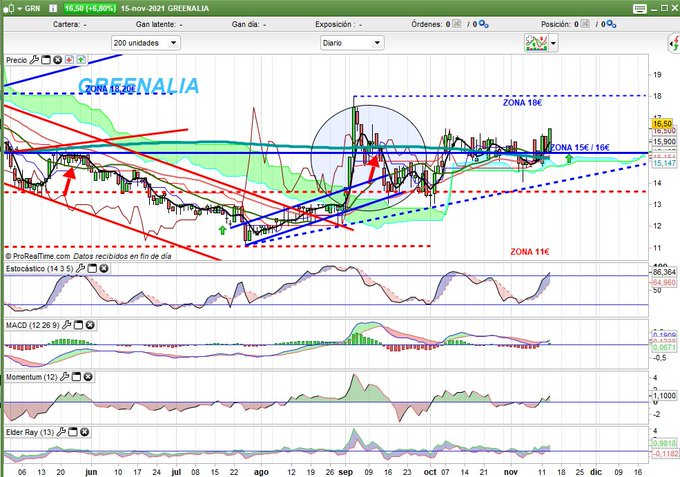Image resolution: width=680 pixels, height=477 pixels.
Task: Click the automatic orders gears icon in Órdenes
Action: click(484, 25)
